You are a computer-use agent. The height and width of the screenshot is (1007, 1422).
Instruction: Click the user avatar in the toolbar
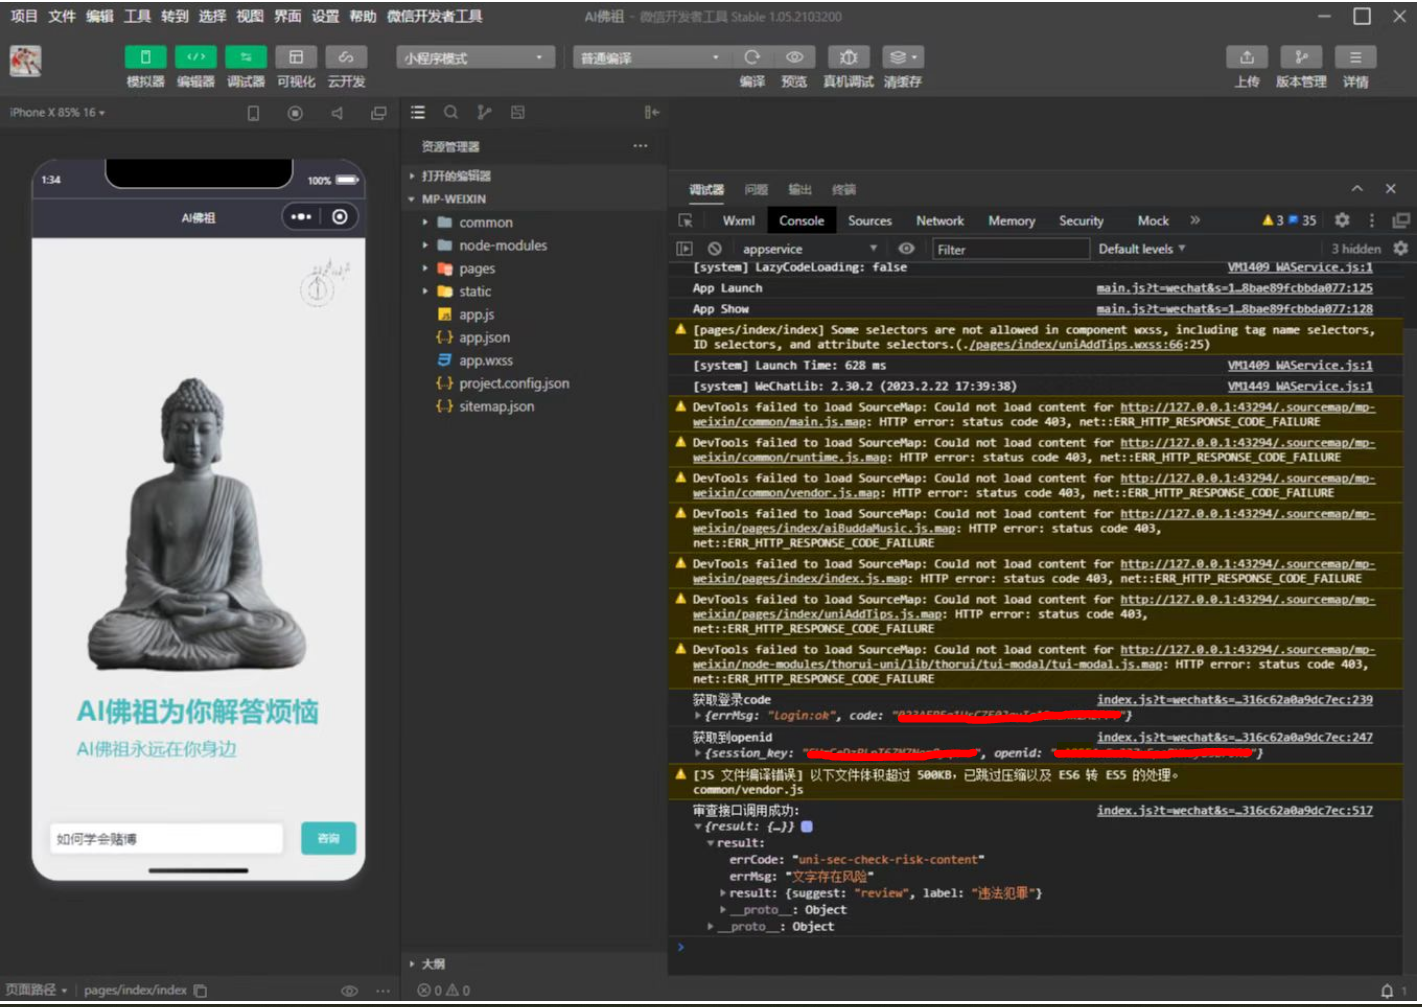pos(26,61)
